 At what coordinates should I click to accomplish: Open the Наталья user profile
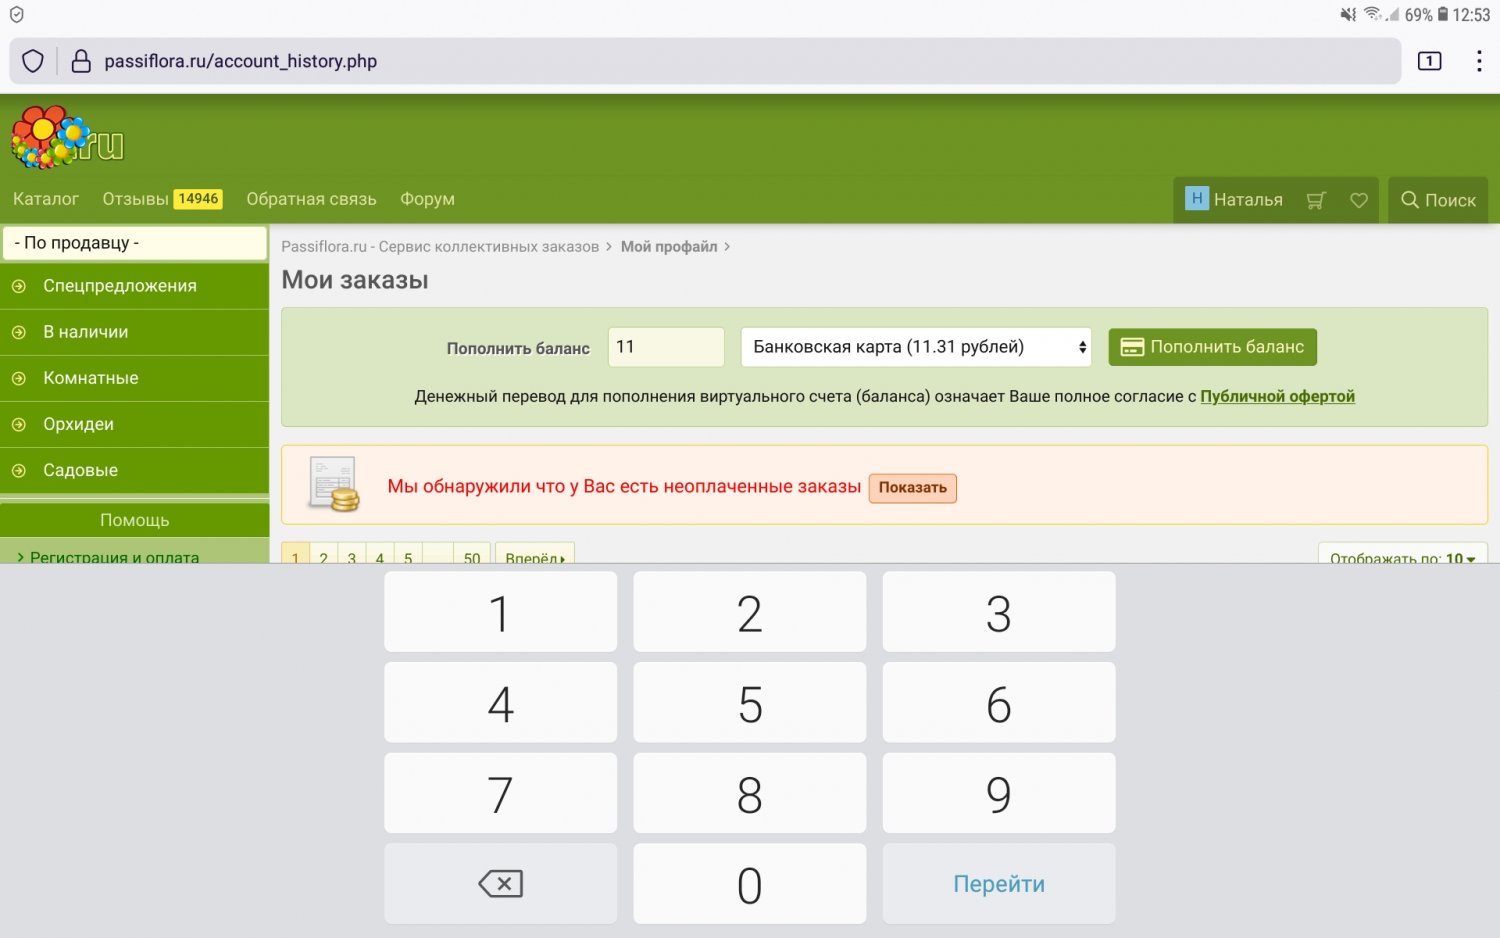[1234, 200]
